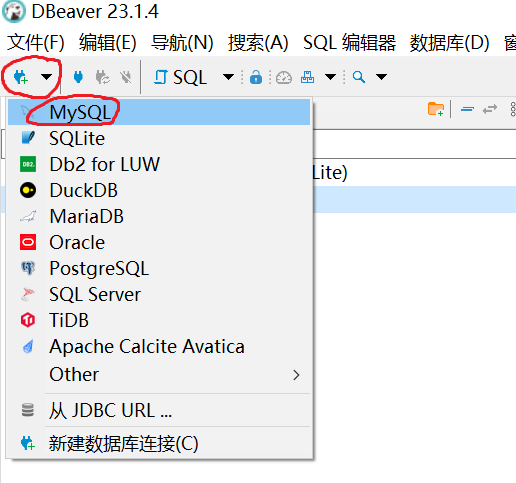Click the magnifier search icon
This screenshot has height=483, width=516.
pyautogui.click(x=359, y=77)
